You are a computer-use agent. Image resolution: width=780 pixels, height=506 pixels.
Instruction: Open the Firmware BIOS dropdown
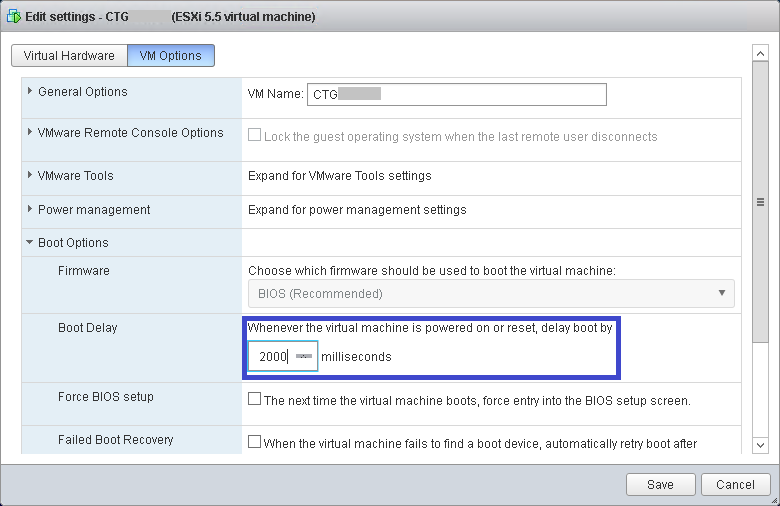tap(490, 293)
